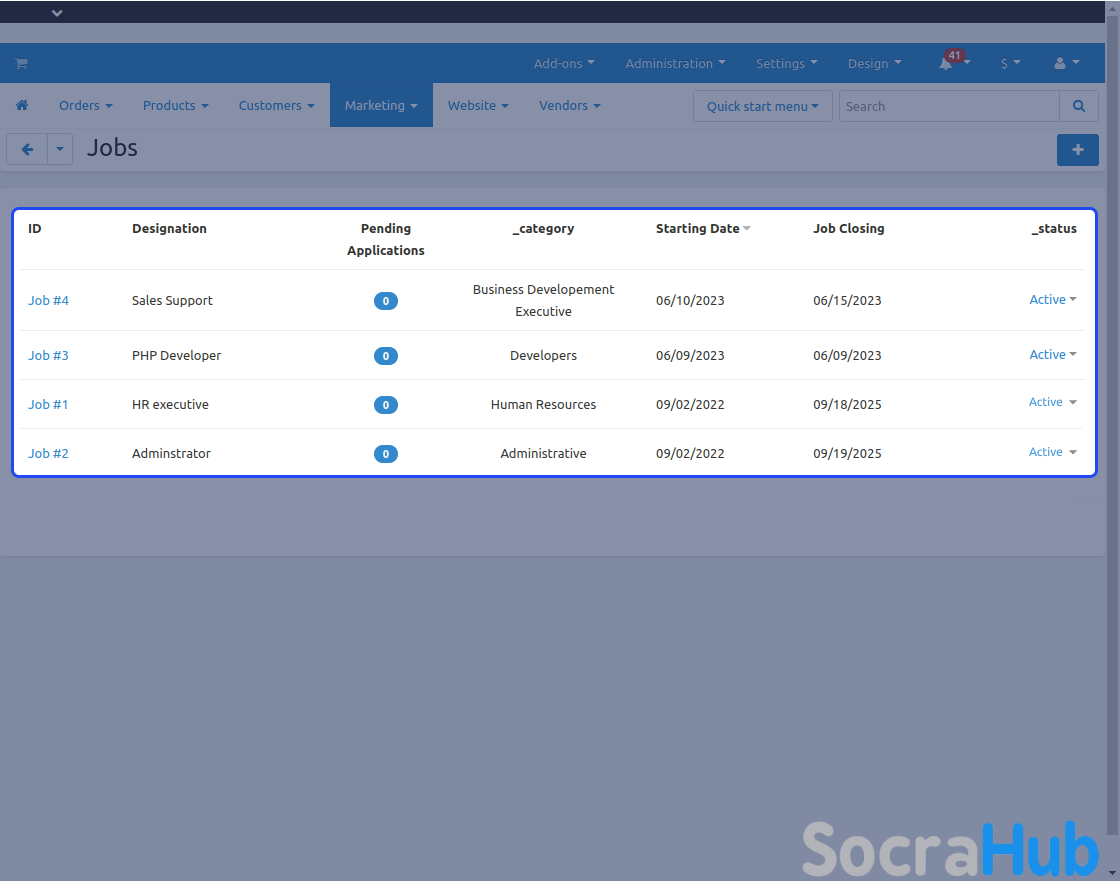This screenshot has width=1120, height=881.
Task: Click the home icon in navigation bar
Action: (x=22, y=105)
